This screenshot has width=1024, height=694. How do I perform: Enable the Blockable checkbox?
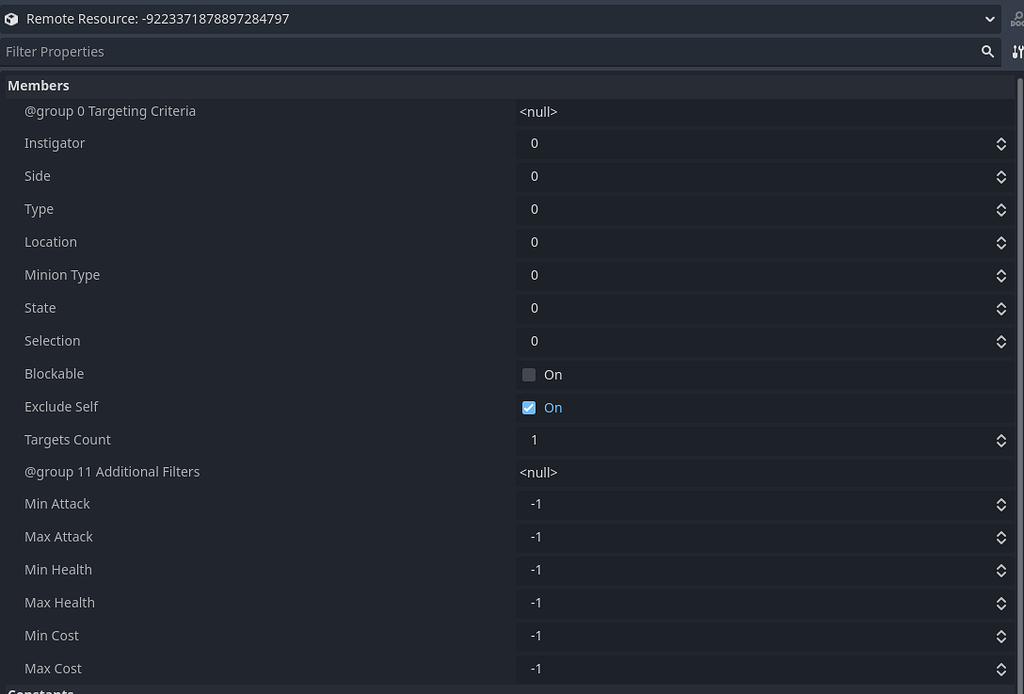click(528, 375)
